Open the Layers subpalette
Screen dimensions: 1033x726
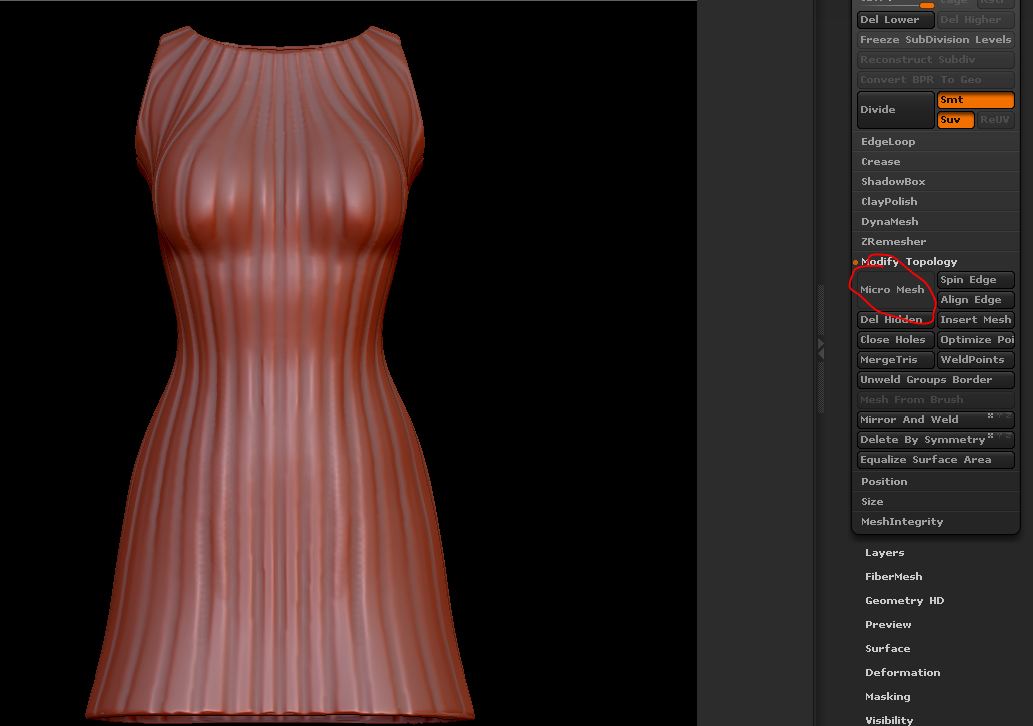(x=884, y=553)
